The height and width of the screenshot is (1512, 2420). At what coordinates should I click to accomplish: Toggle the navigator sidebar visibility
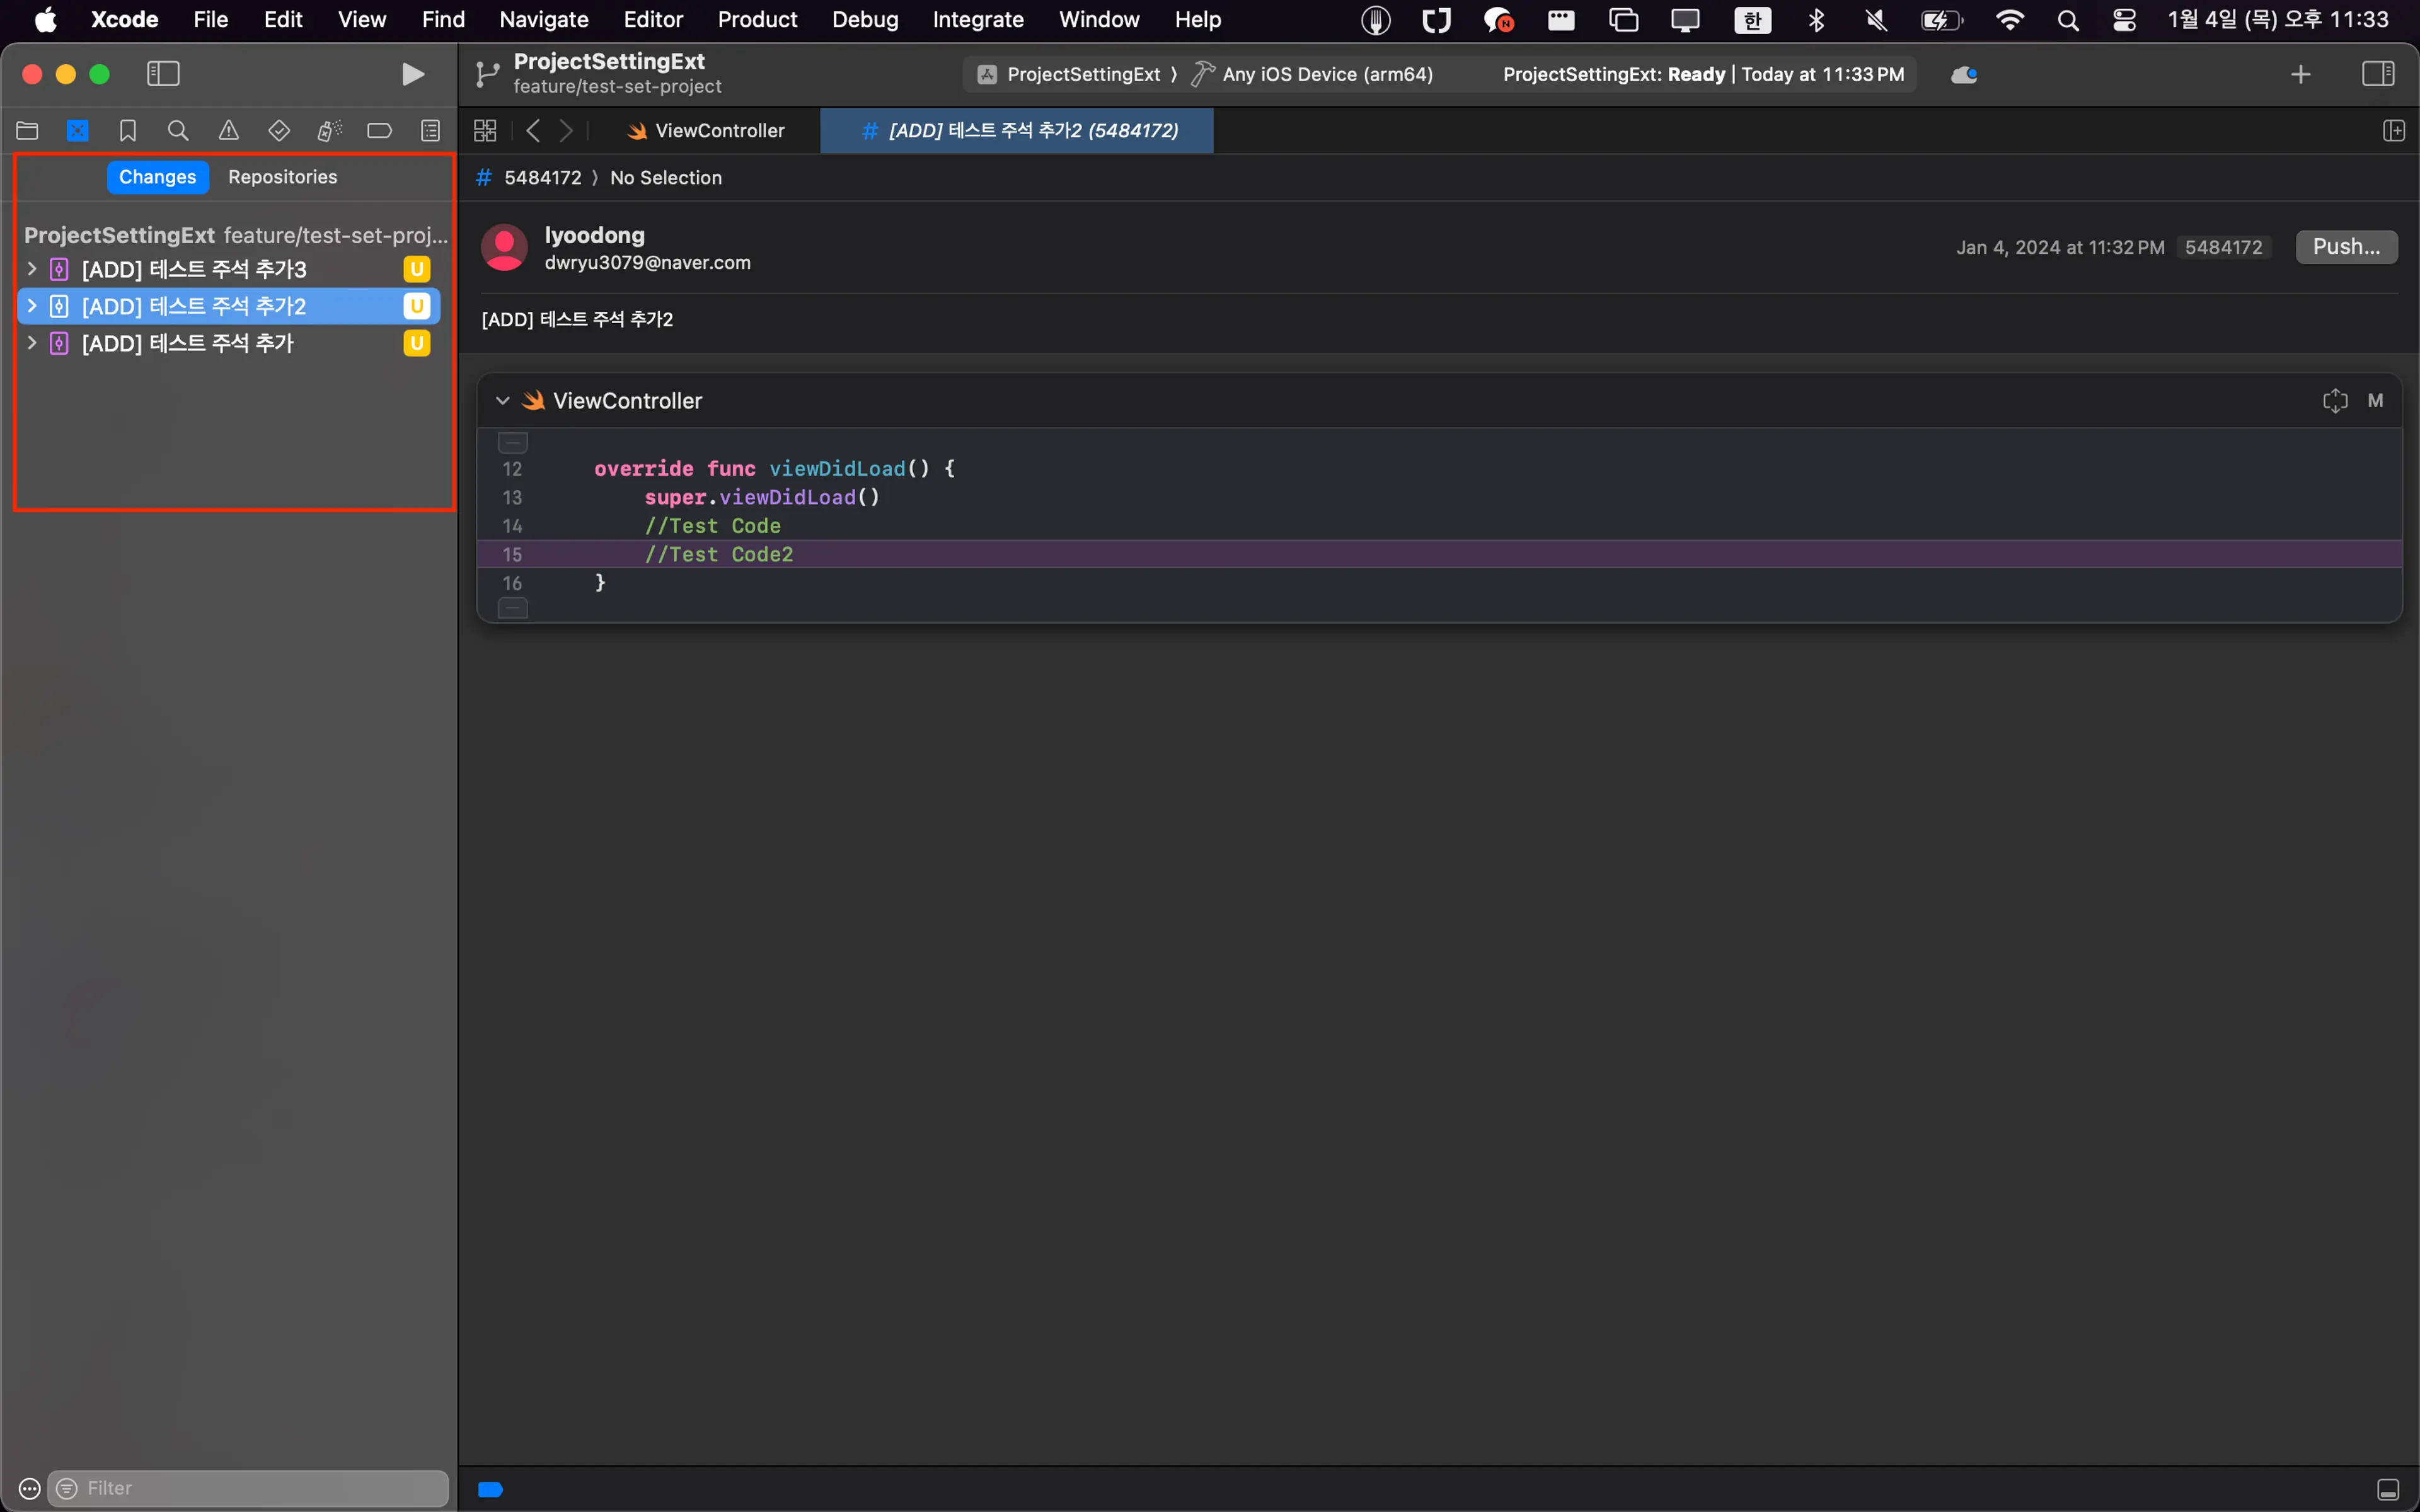tap(163, 74)
